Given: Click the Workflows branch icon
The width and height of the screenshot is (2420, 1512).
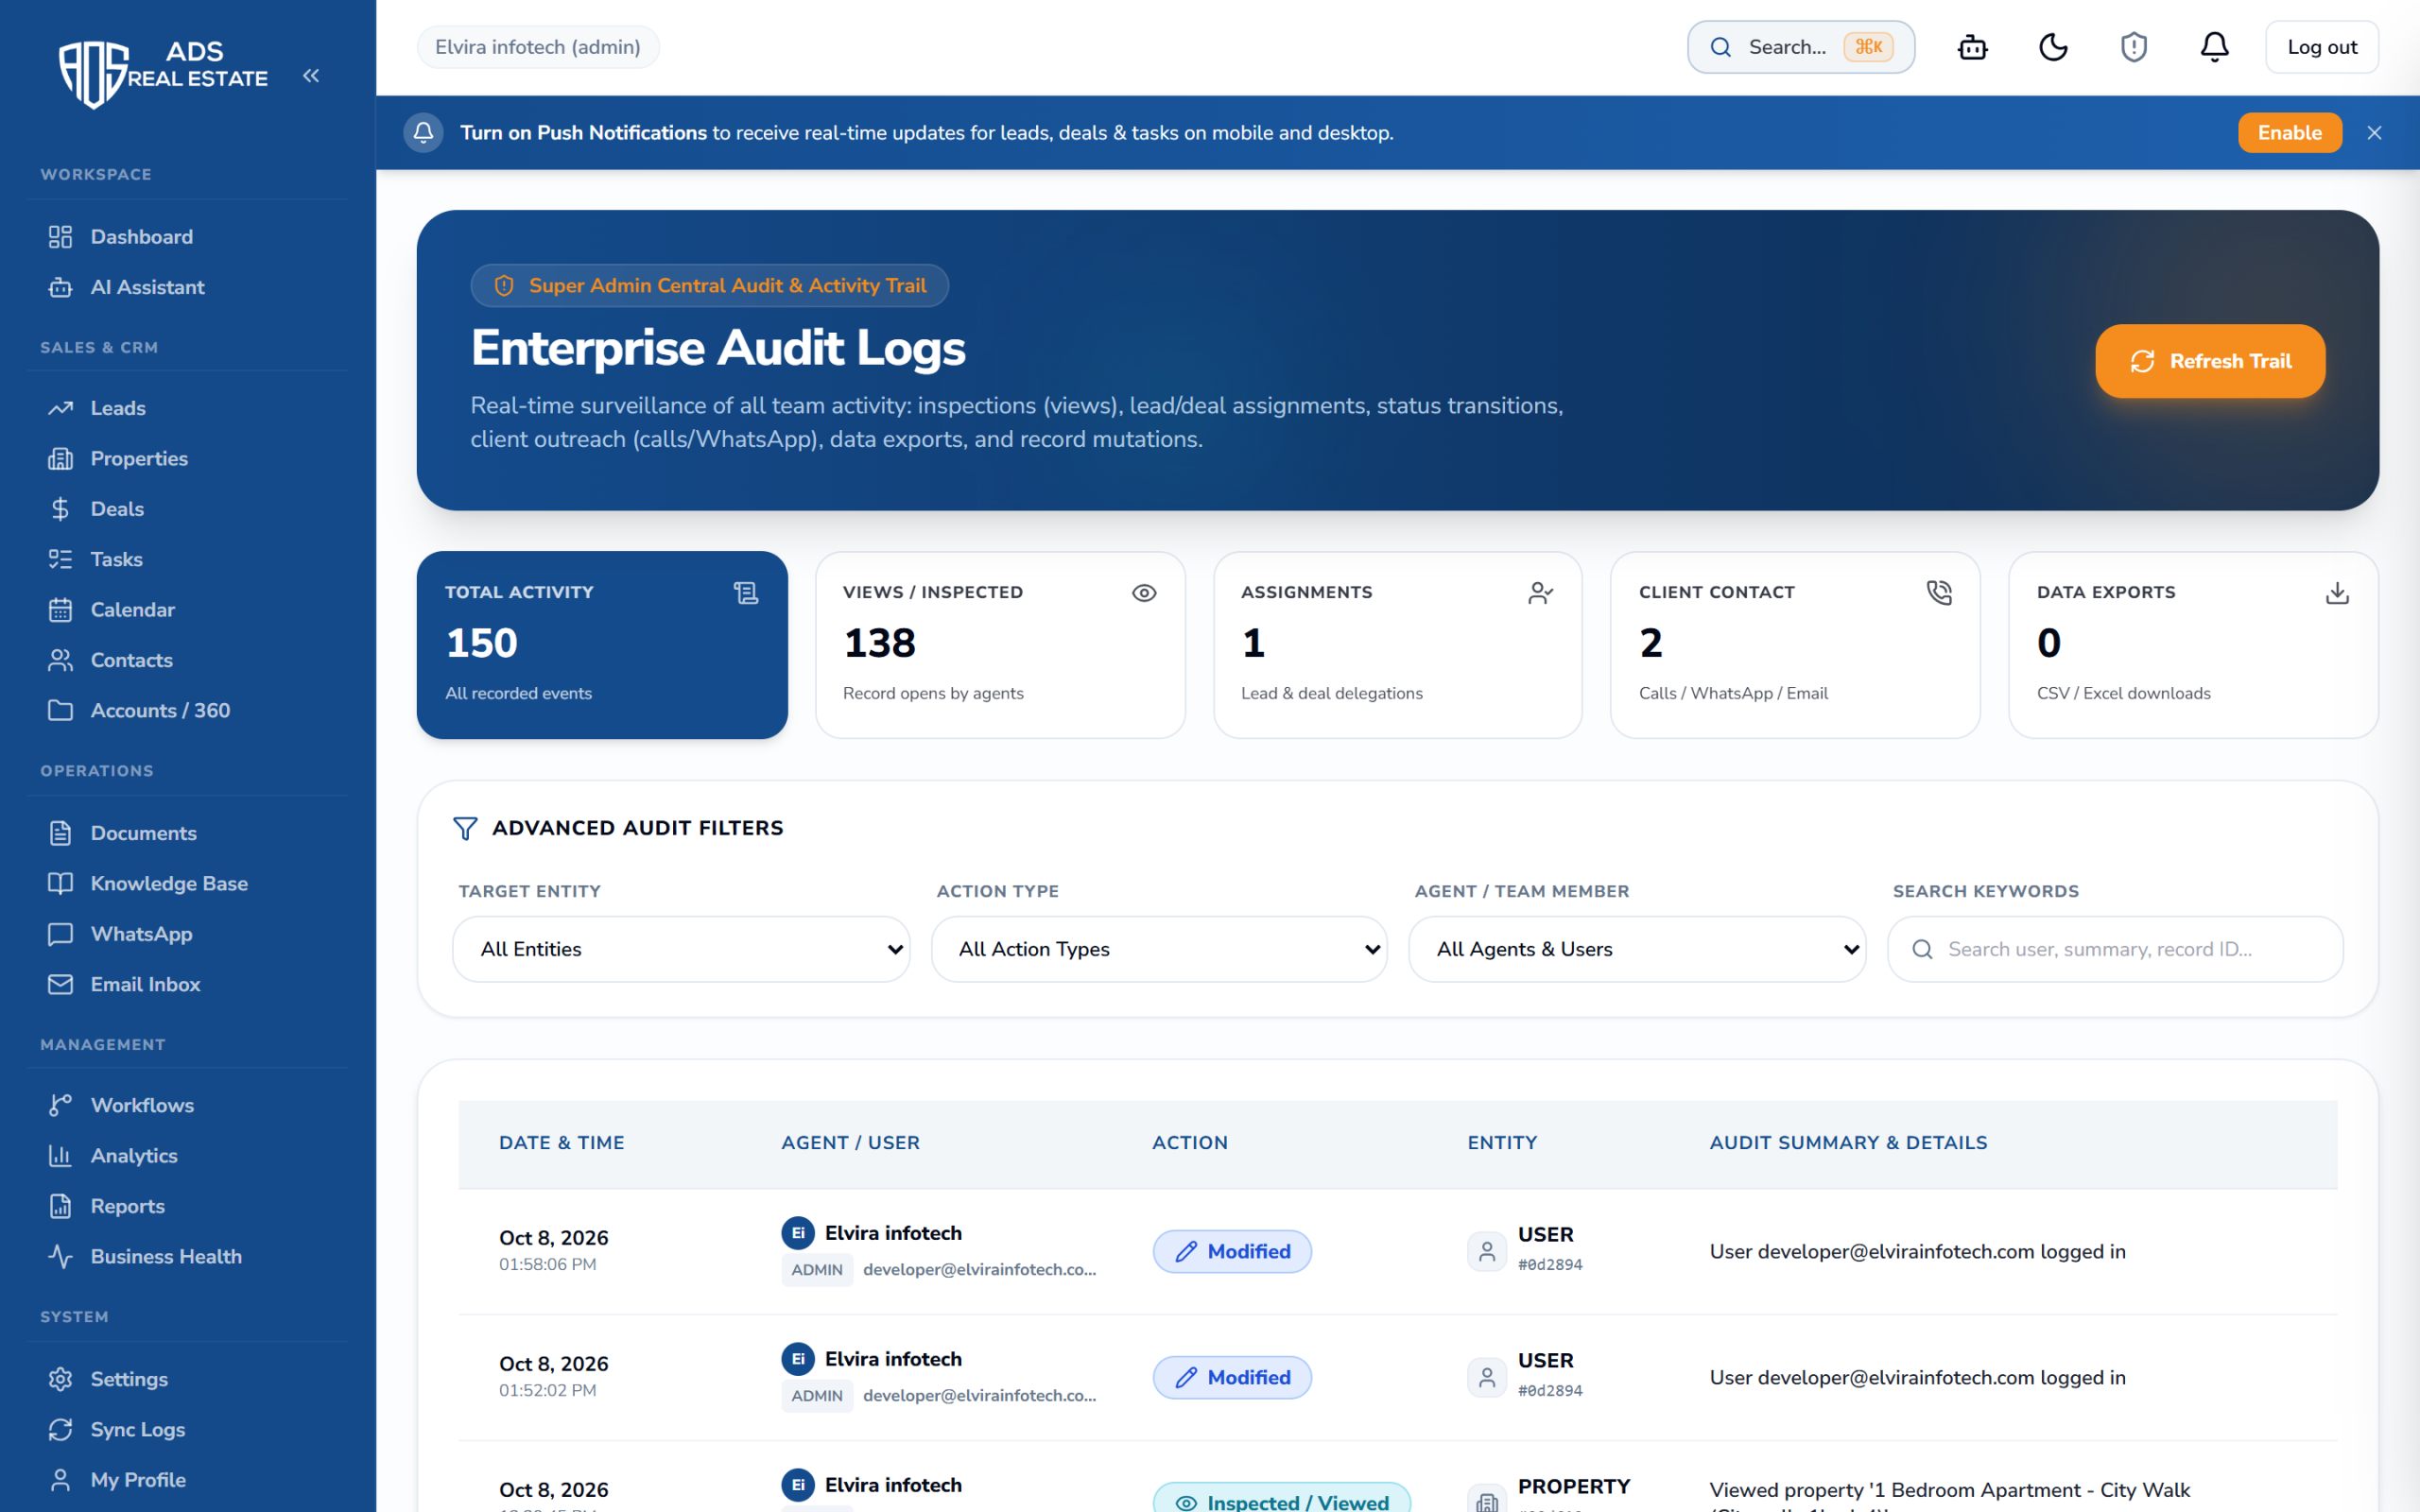Looking at the screenshot, I should [60, 1105].
